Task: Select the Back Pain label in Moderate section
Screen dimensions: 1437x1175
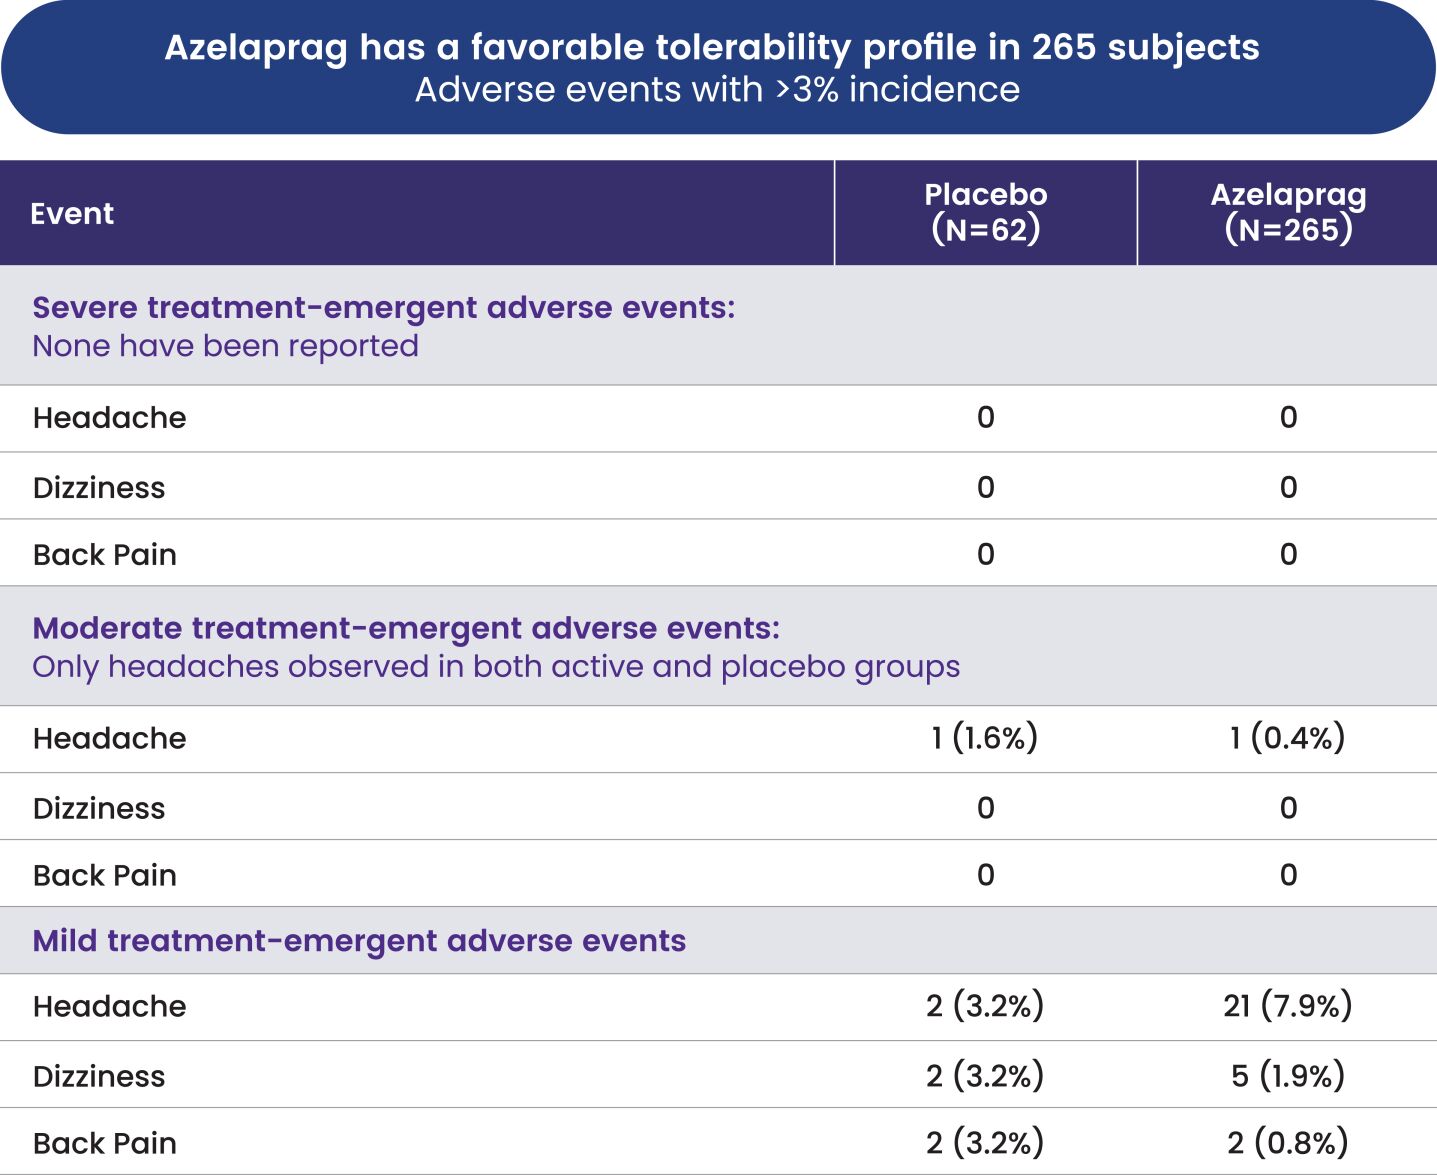Action: (x=105, y=876)
